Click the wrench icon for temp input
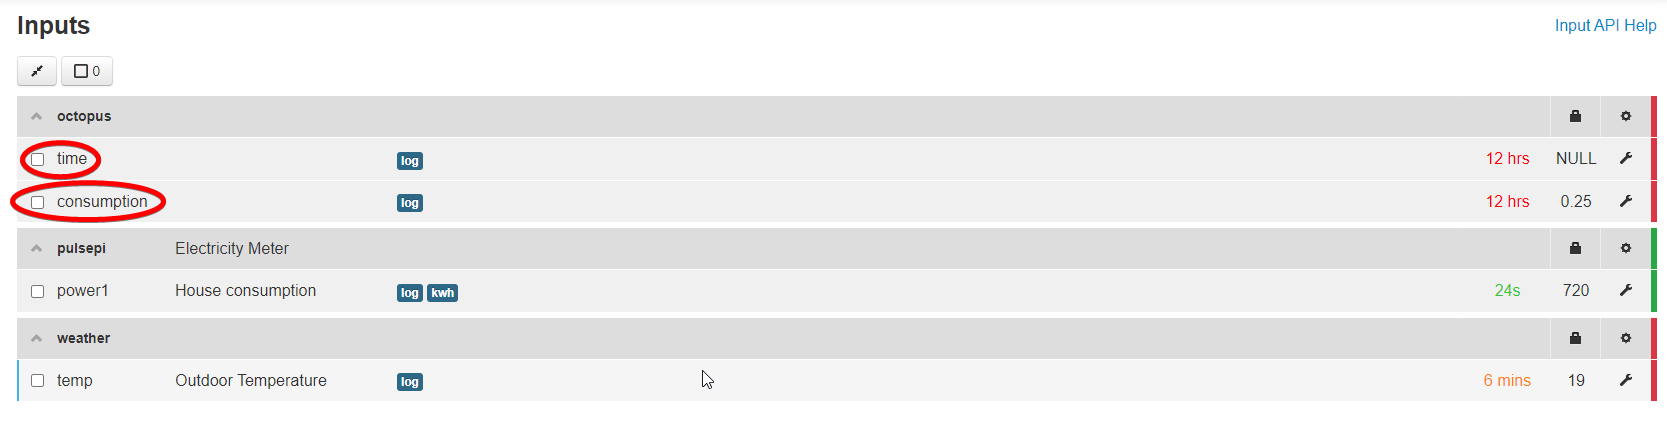Screen dimensions: 1667x421 pos(1626,380)
